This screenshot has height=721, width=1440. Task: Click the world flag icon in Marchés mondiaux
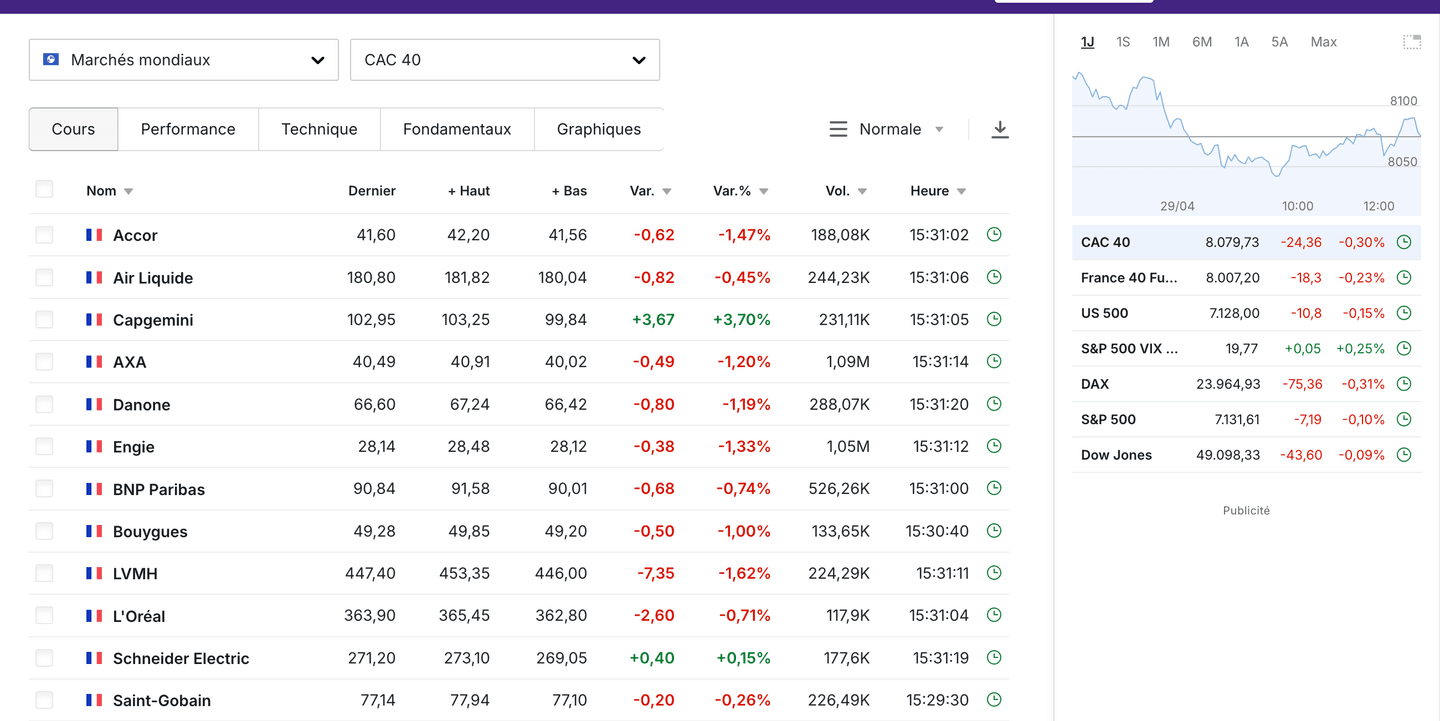[51, 60]
